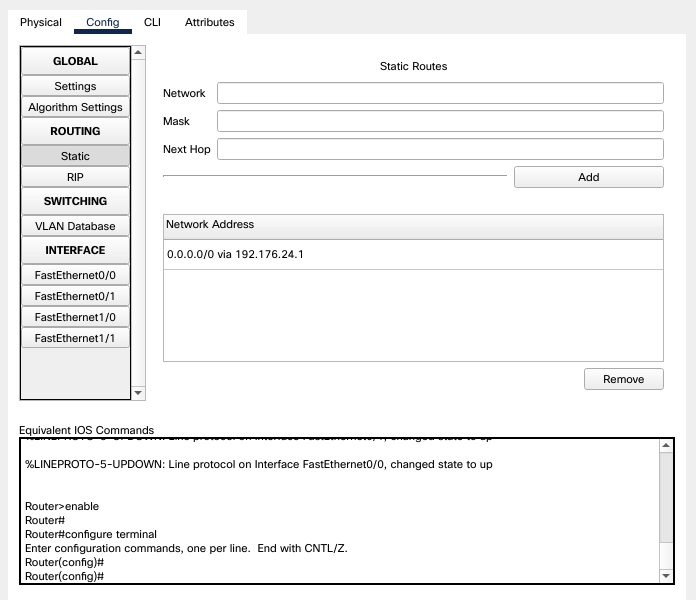Click the SWITCHING section header
The width and height of the screenshot is (696, 600).
(75, 201)
